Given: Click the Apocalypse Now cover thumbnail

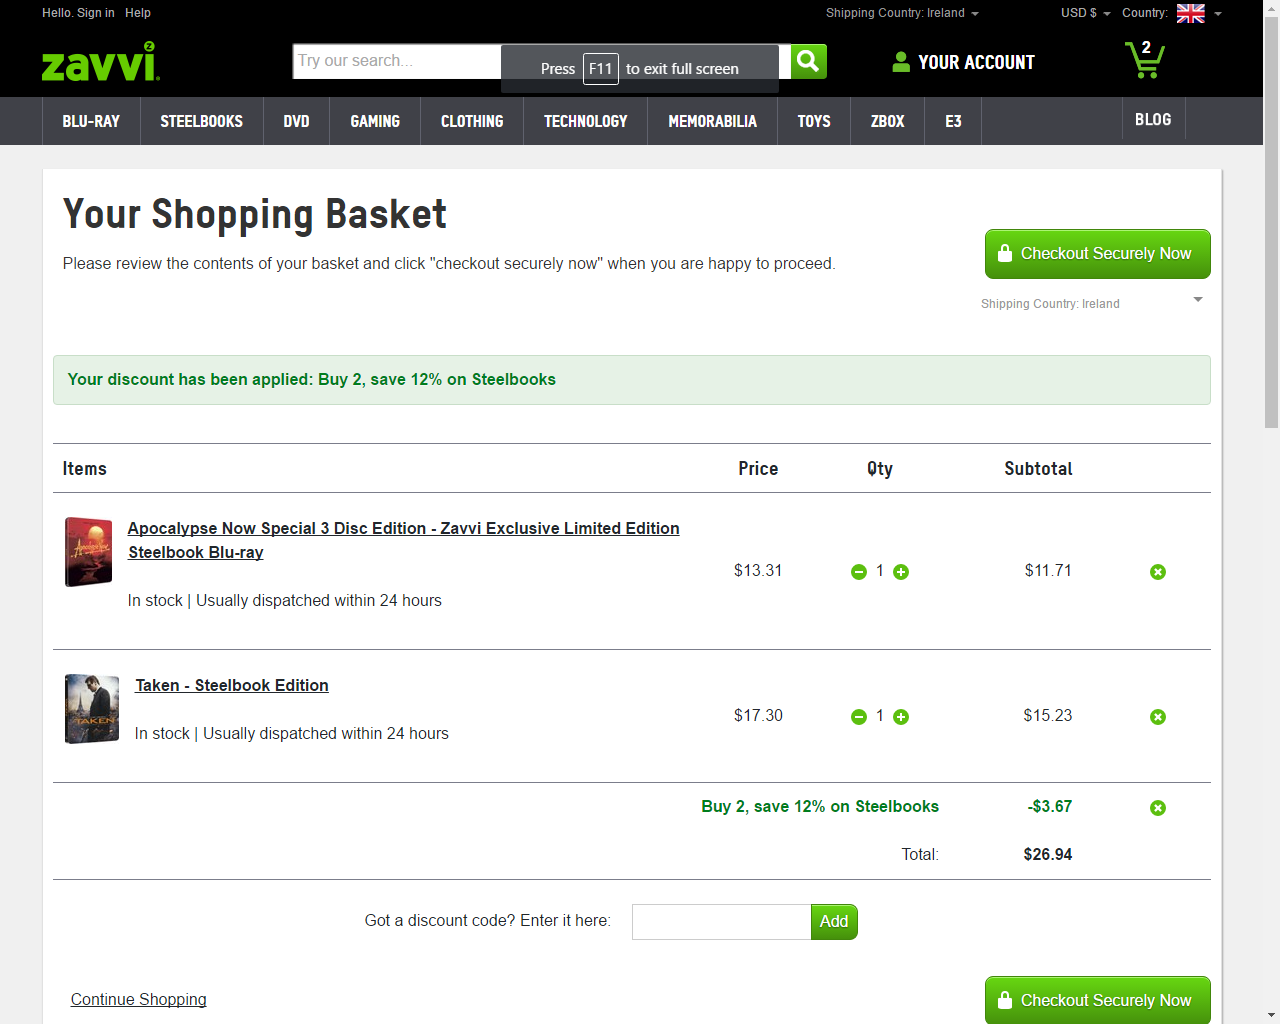Looking at the screenshot, I should click(x=88, y=552).
